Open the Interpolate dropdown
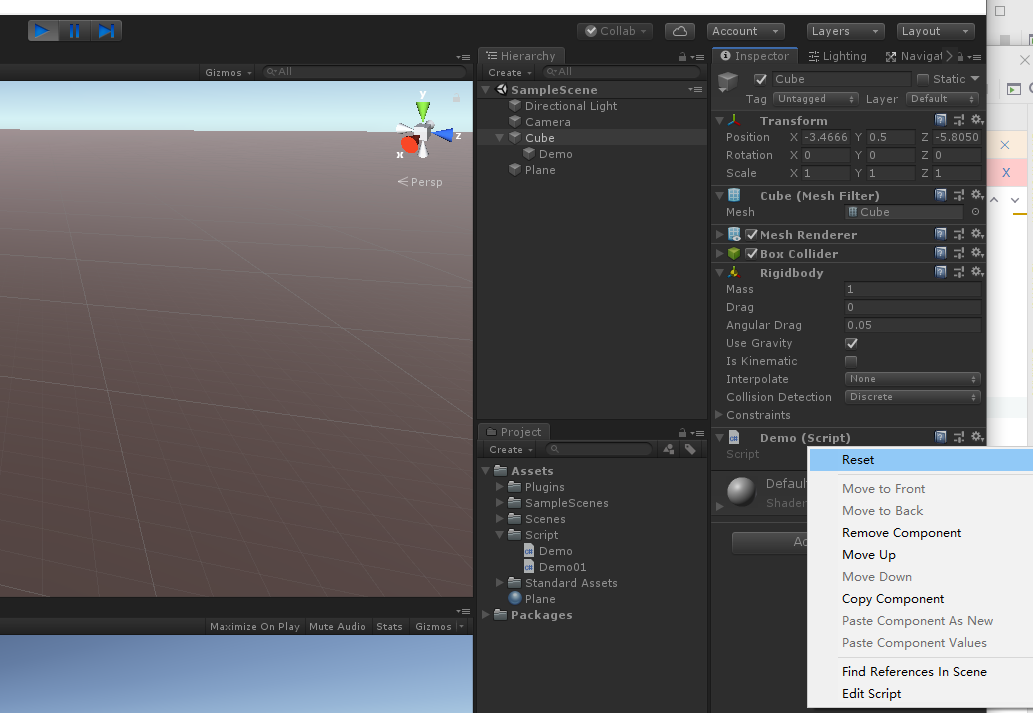The width and height of the screenshot is (1033, 713). 911,379
